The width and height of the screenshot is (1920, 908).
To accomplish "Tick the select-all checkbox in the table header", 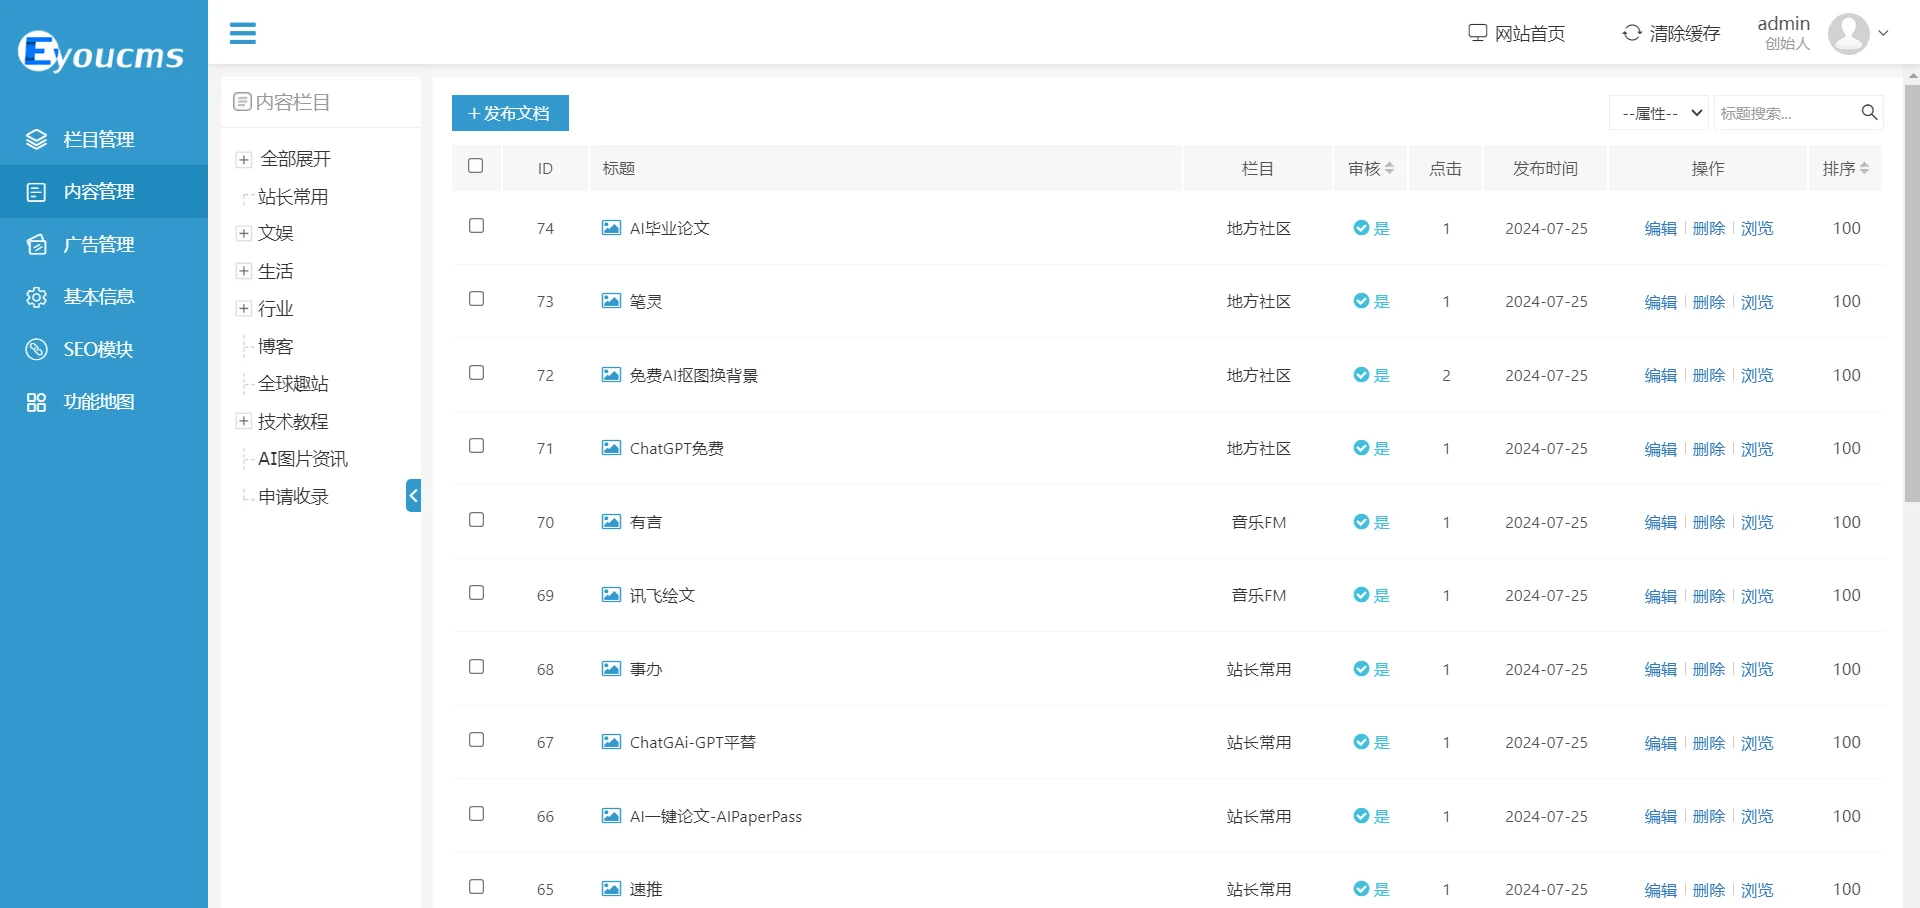I will tap(476, 166).
